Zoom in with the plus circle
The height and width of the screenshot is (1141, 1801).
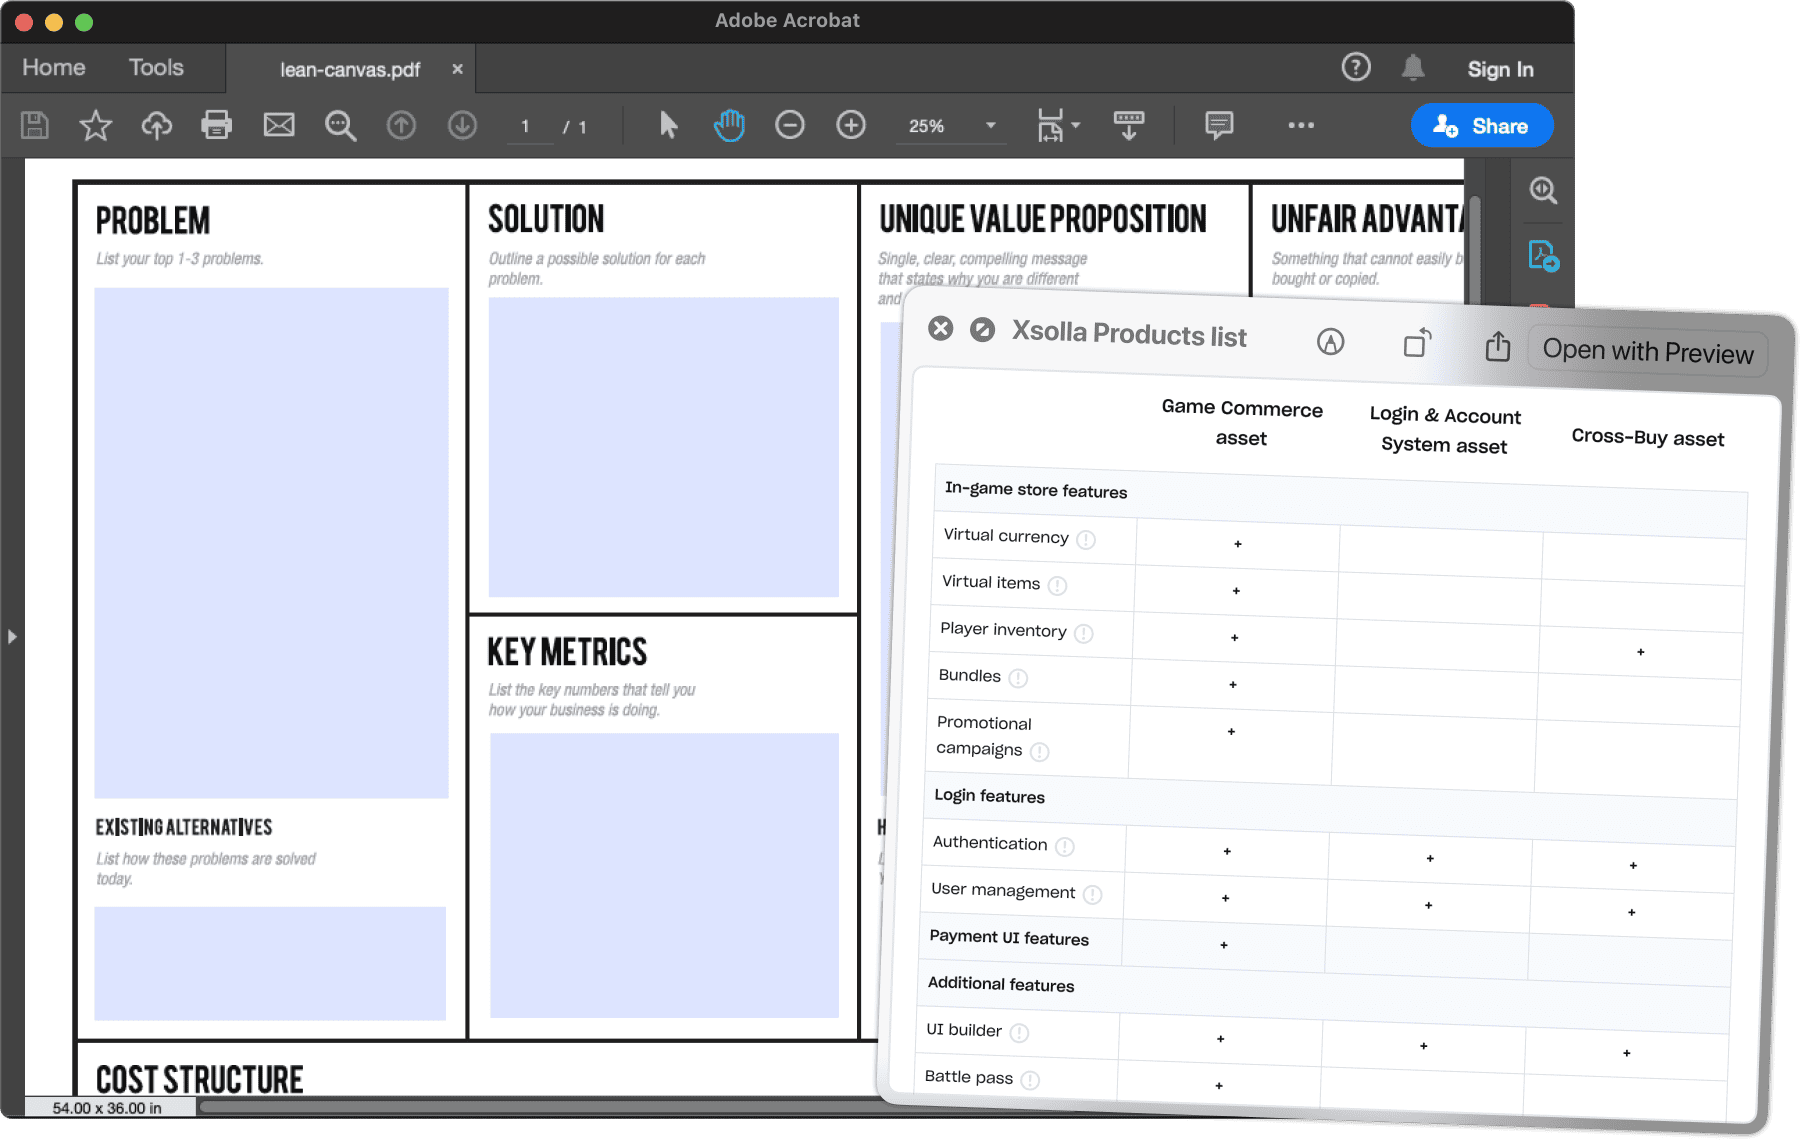[x=851, y=125]
